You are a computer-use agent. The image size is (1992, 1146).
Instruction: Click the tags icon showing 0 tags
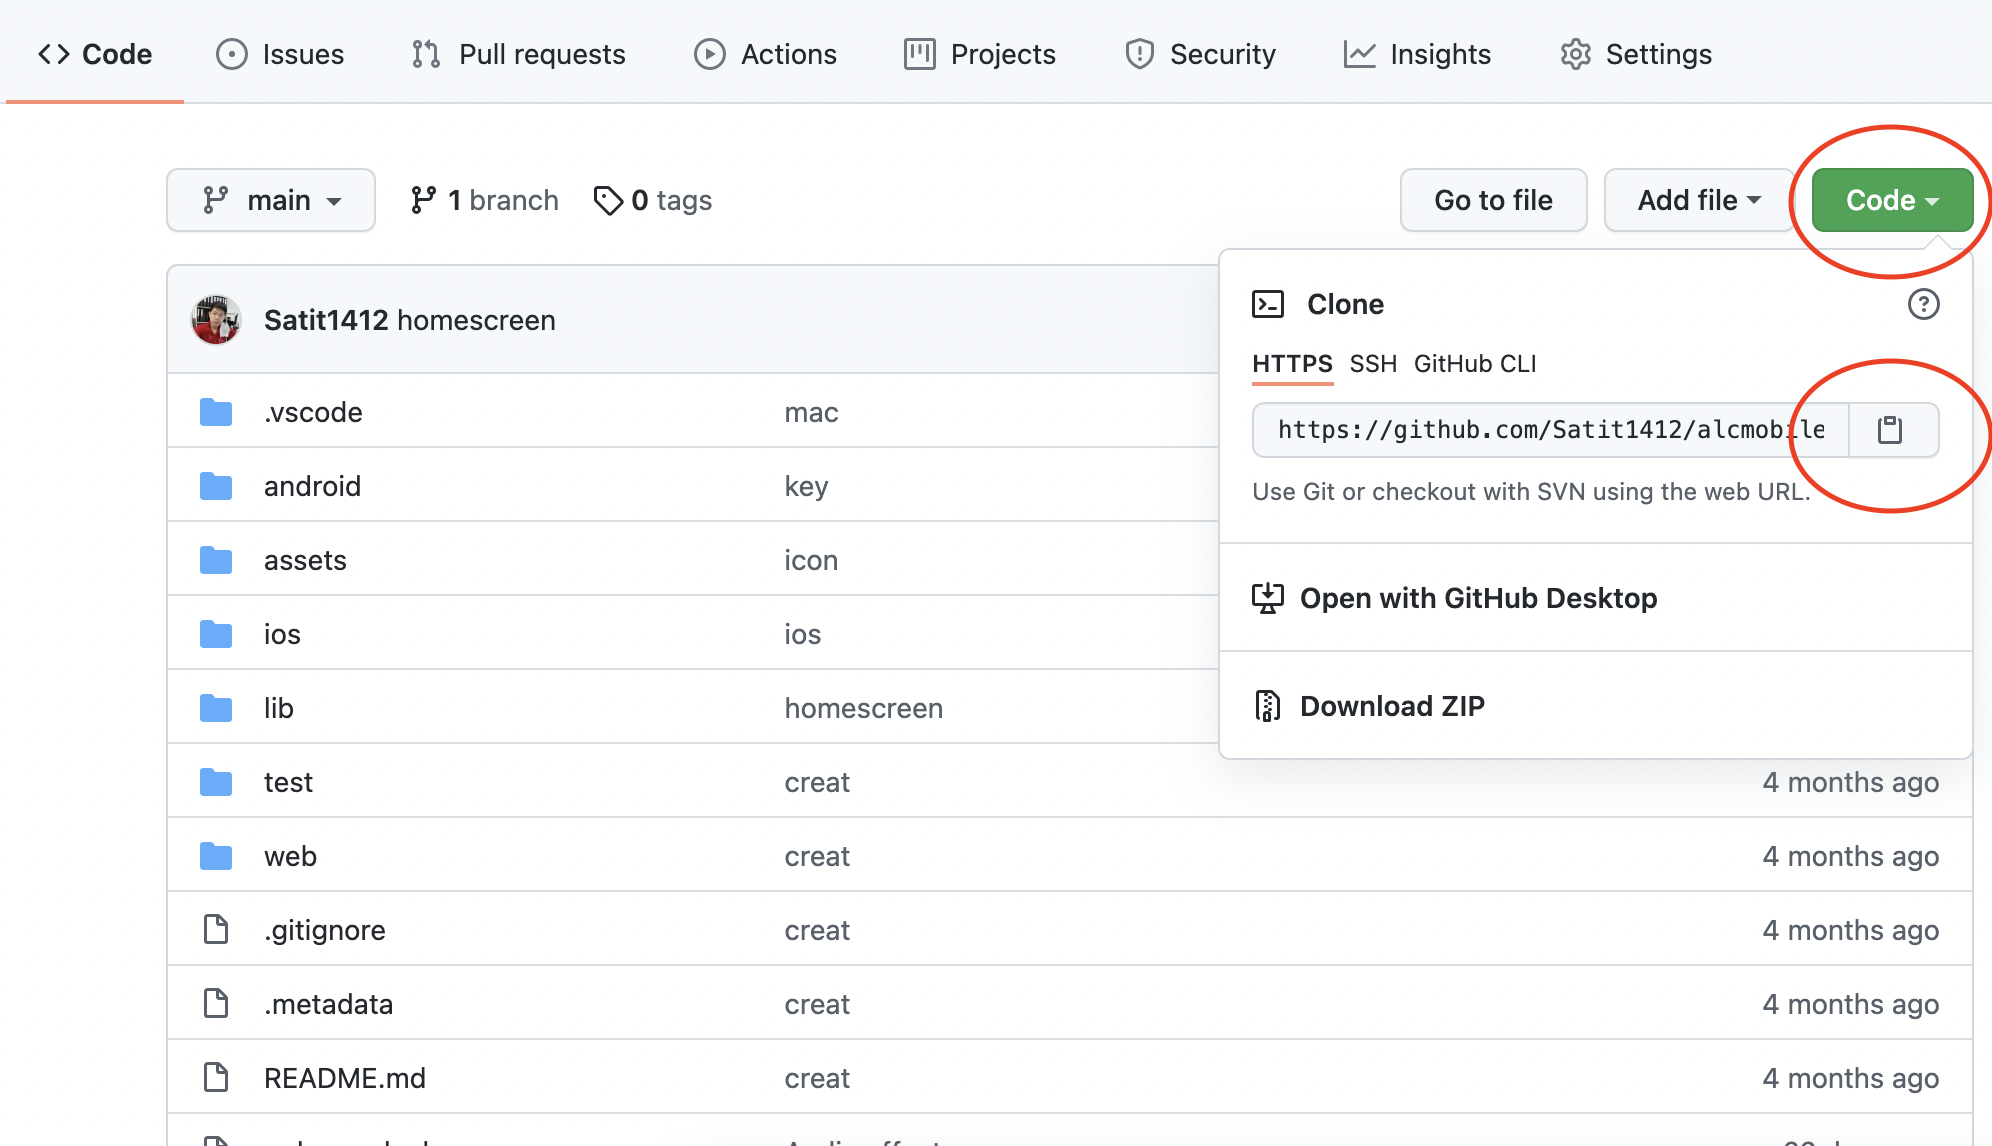(608, 200)
